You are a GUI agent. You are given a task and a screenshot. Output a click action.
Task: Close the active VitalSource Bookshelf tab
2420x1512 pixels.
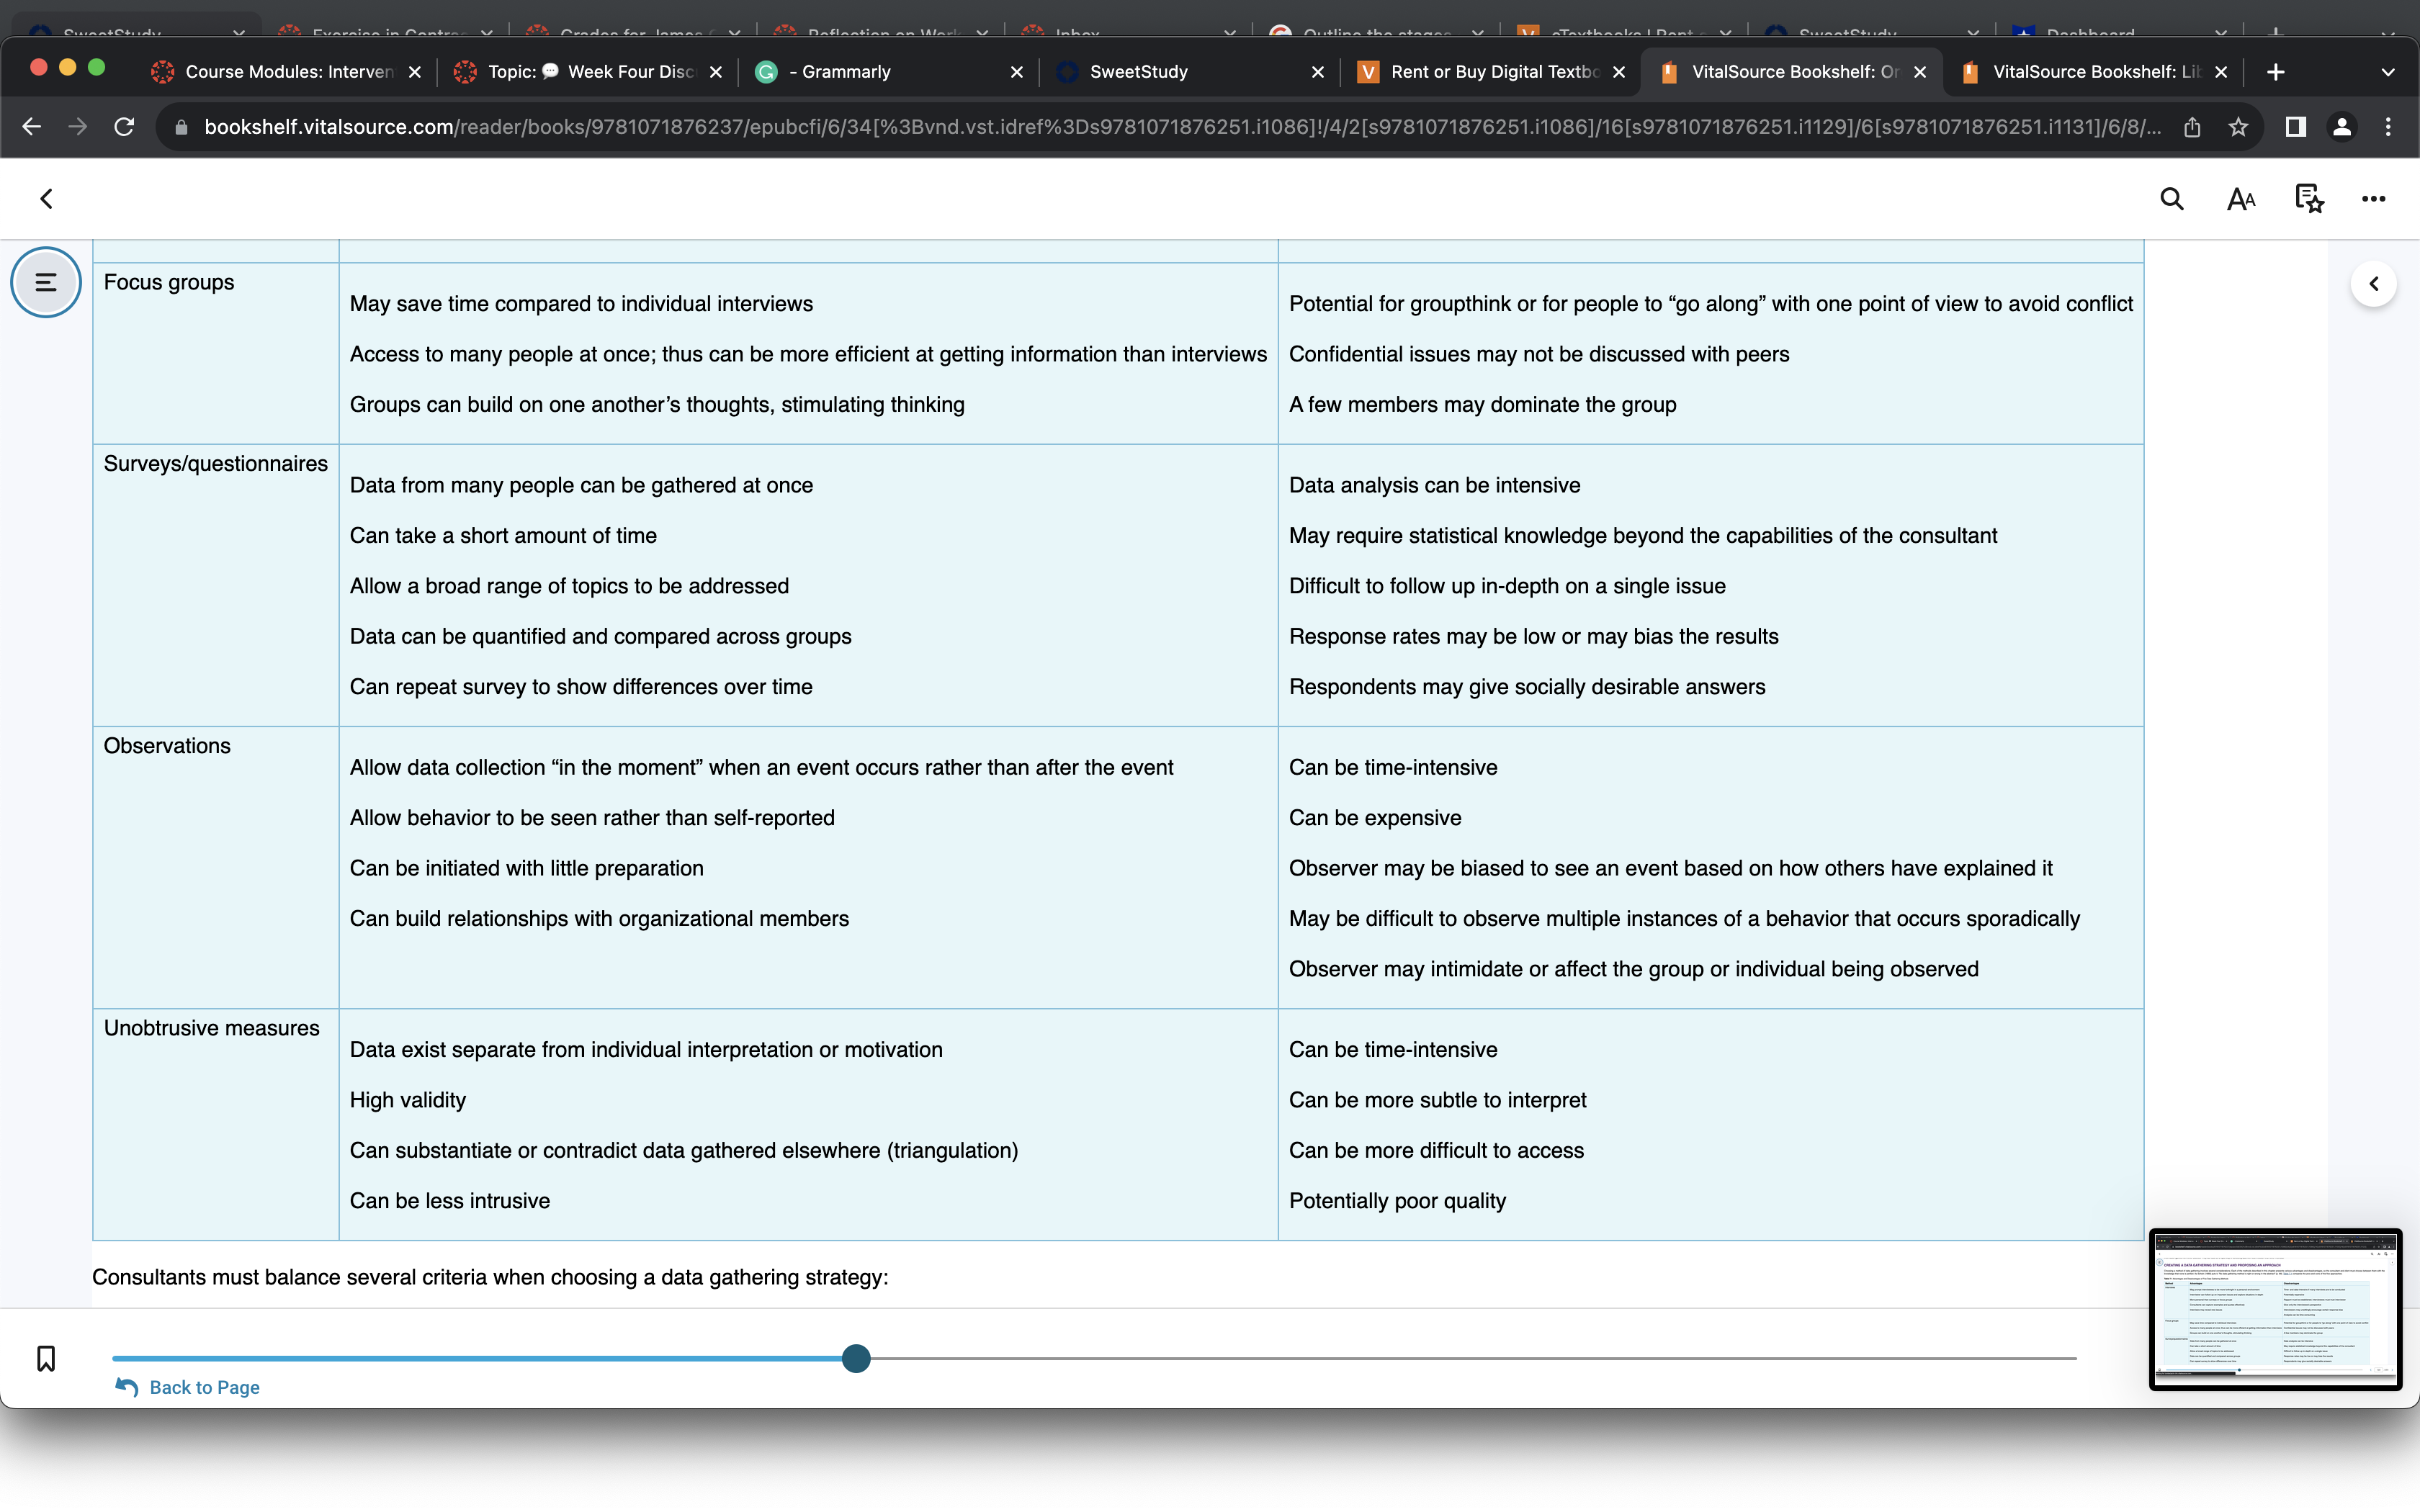(1920, 72)
